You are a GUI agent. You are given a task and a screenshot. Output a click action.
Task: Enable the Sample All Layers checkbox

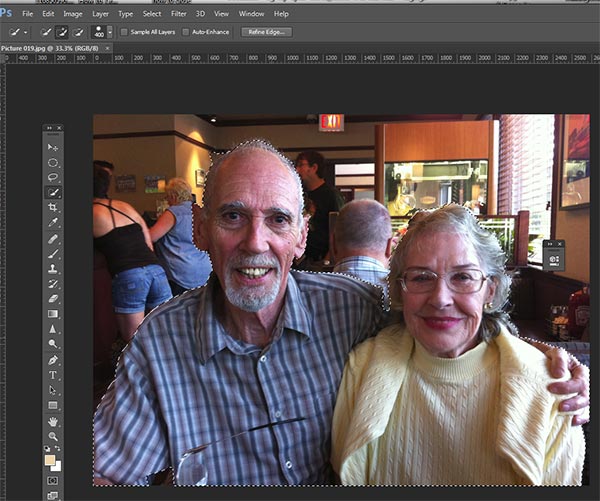124,32
